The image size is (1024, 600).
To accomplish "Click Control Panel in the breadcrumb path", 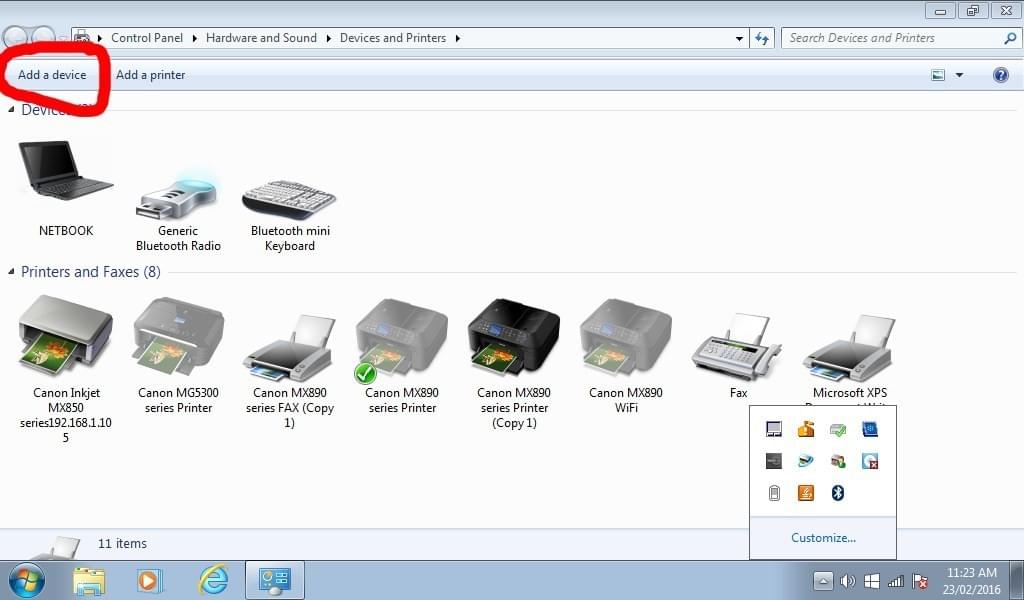I will (147, 38).
